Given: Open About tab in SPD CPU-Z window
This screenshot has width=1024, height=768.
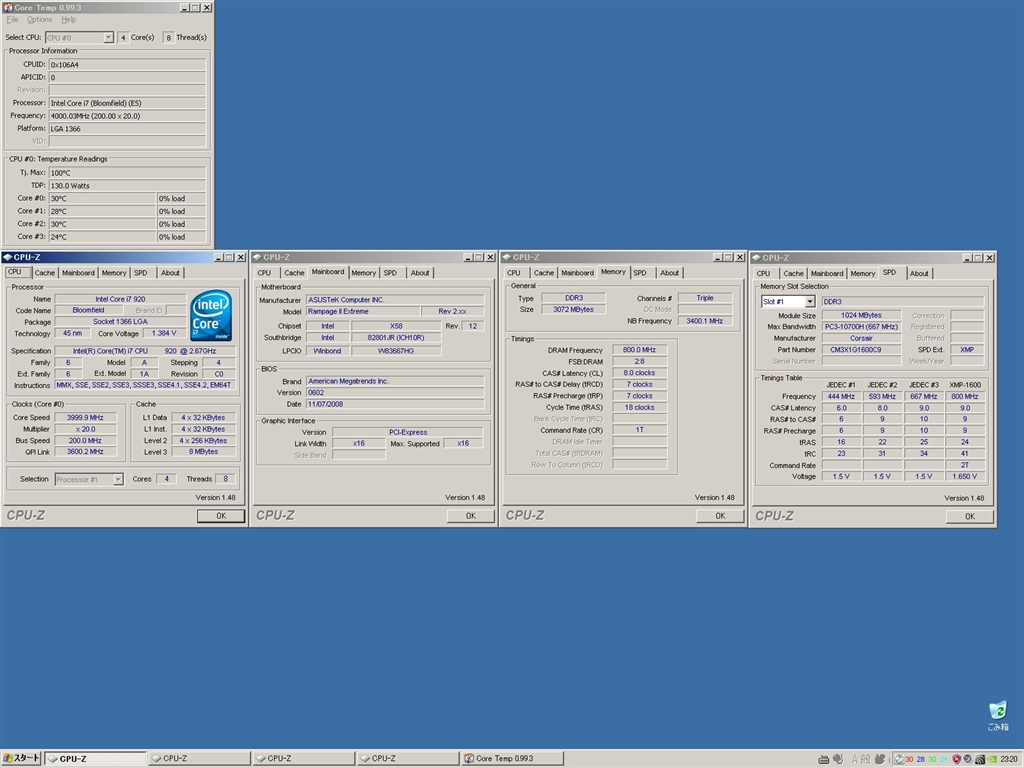Looking at the screenshot, I should point(919,273).
